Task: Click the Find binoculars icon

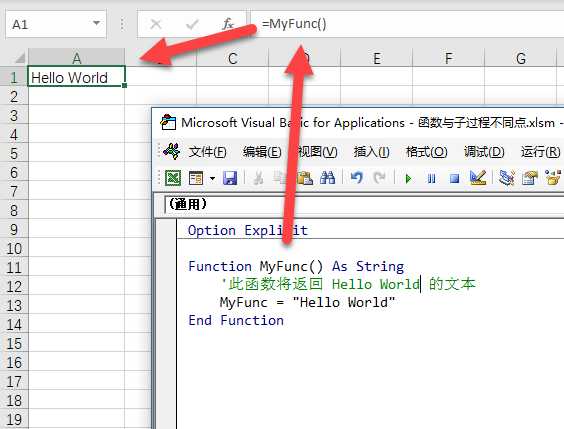Action: pos(327,178)
